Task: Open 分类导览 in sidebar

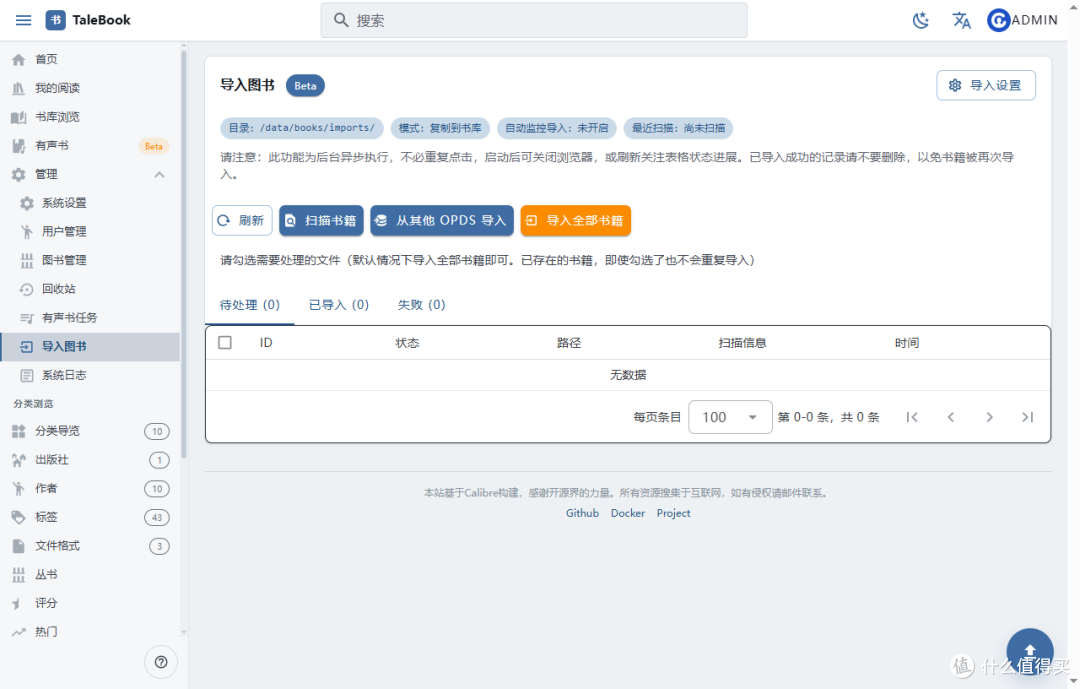Action: coord(90,431)
